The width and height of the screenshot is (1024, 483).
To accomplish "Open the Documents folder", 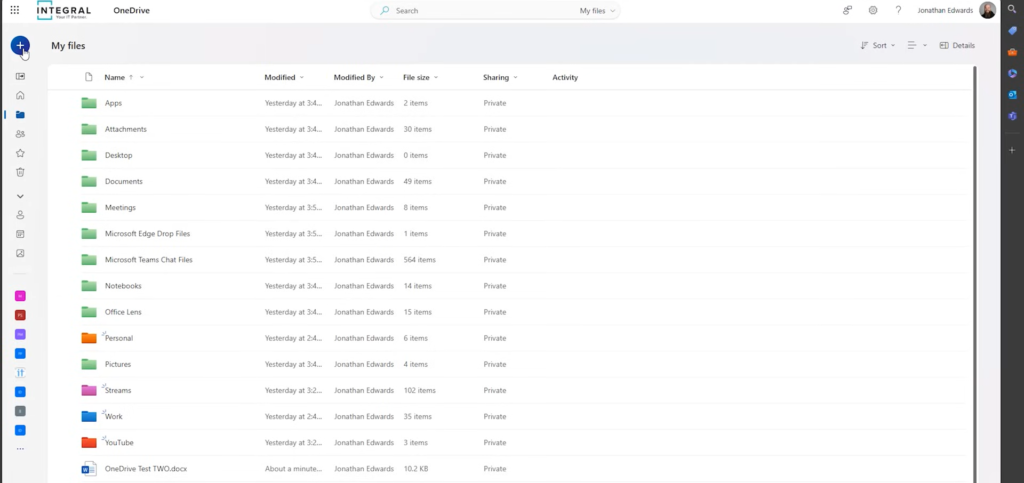I will pyautogui.click(x=123, y=181).
